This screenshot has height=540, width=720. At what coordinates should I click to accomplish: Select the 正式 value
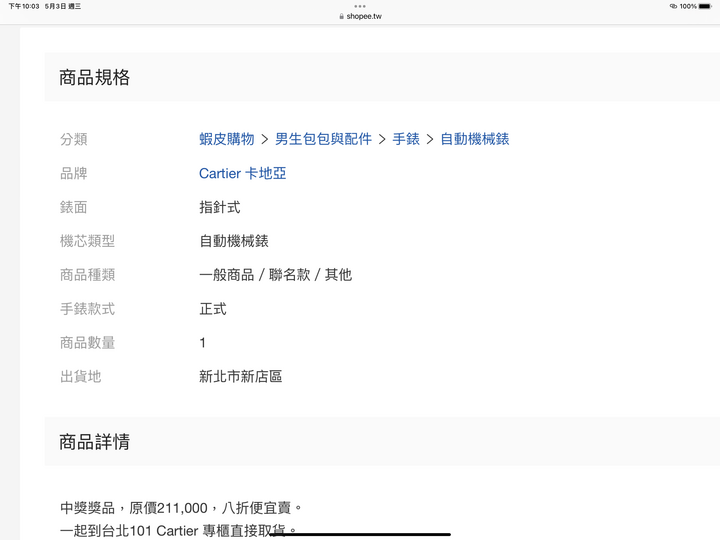(213, 309)
